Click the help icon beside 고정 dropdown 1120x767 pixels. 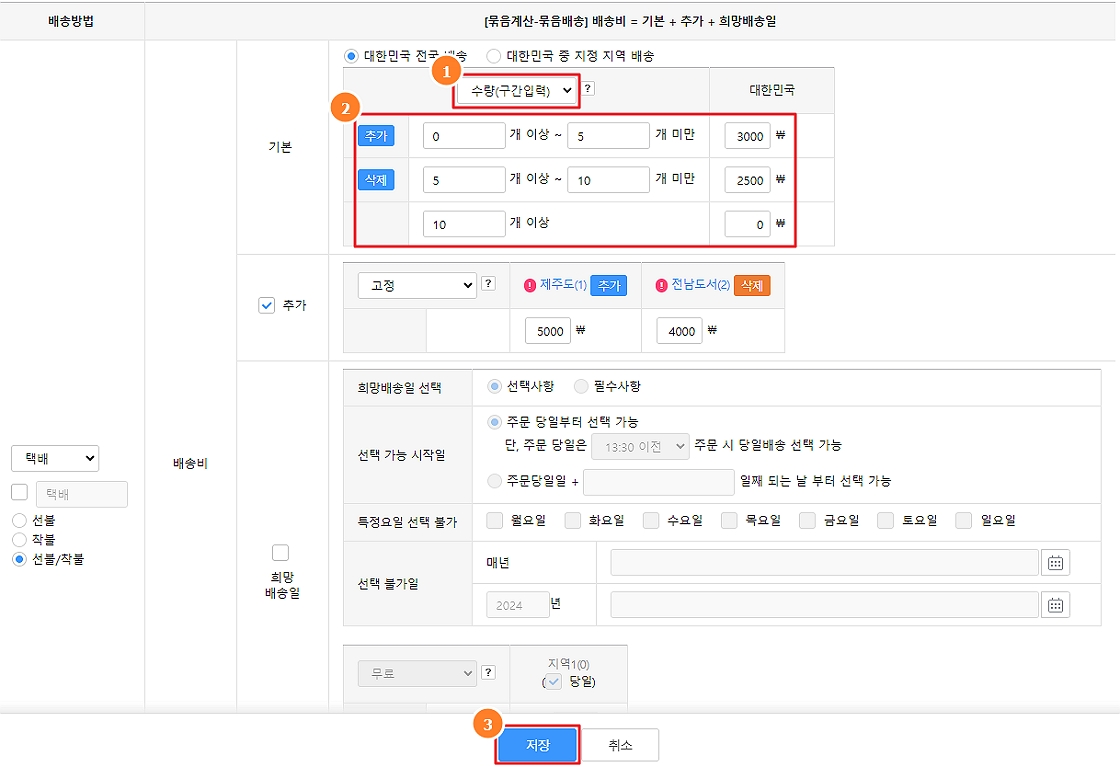pos(488,284)
